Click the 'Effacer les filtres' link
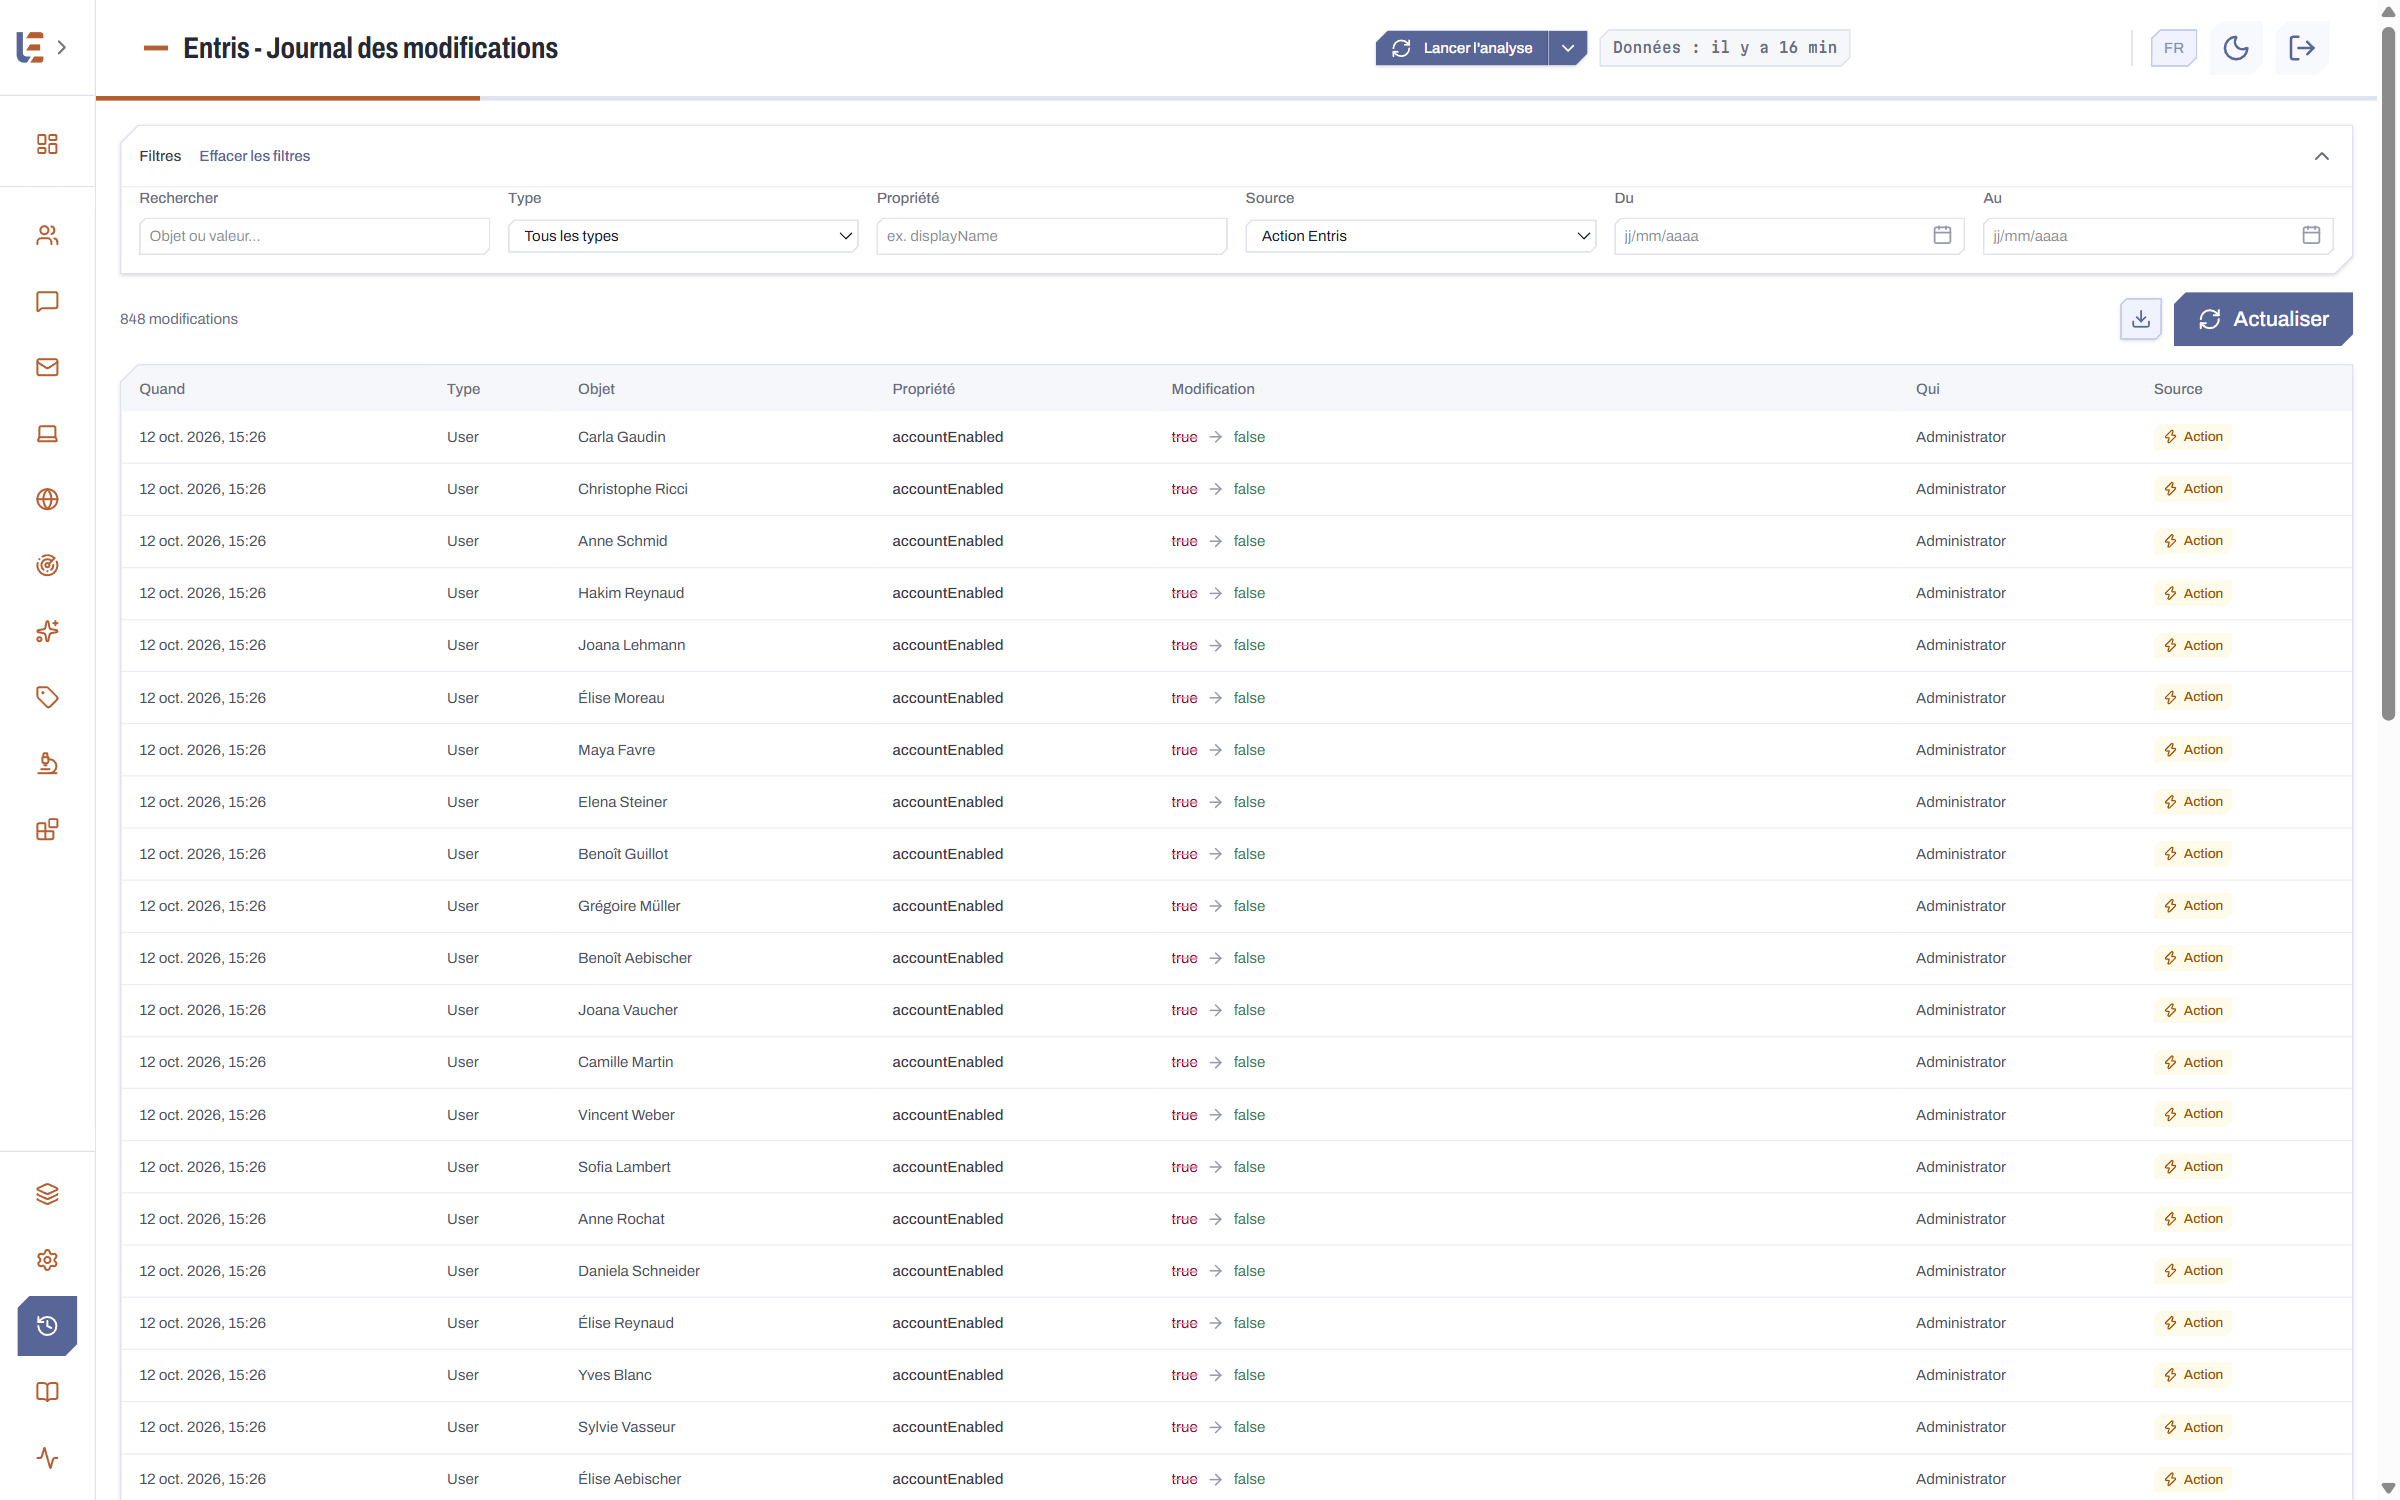This screenshot has width=2400, height=1500. 255,156
